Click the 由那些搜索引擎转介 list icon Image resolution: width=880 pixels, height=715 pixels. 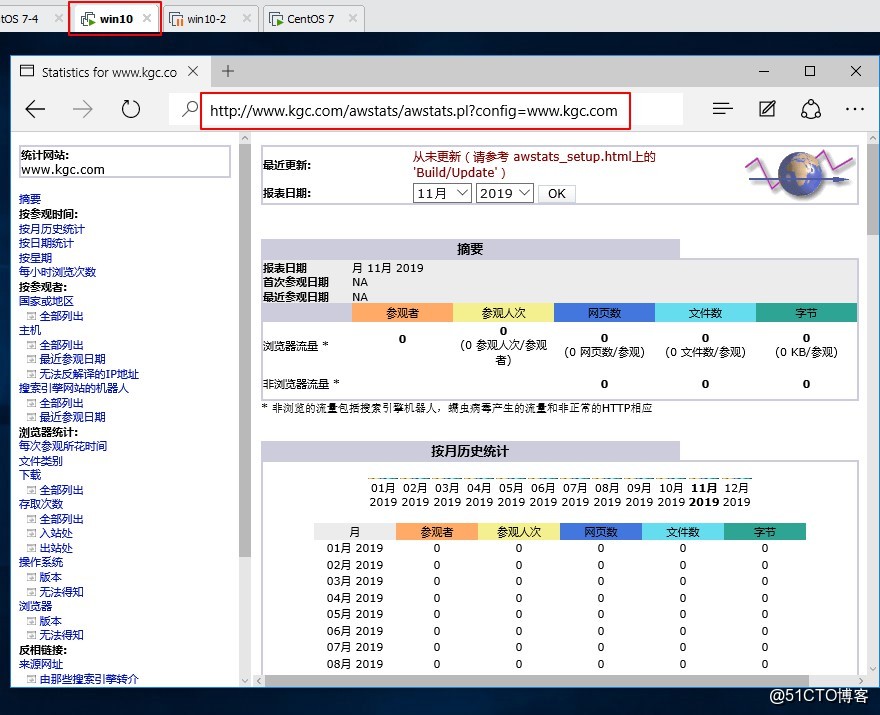[31, 679]
